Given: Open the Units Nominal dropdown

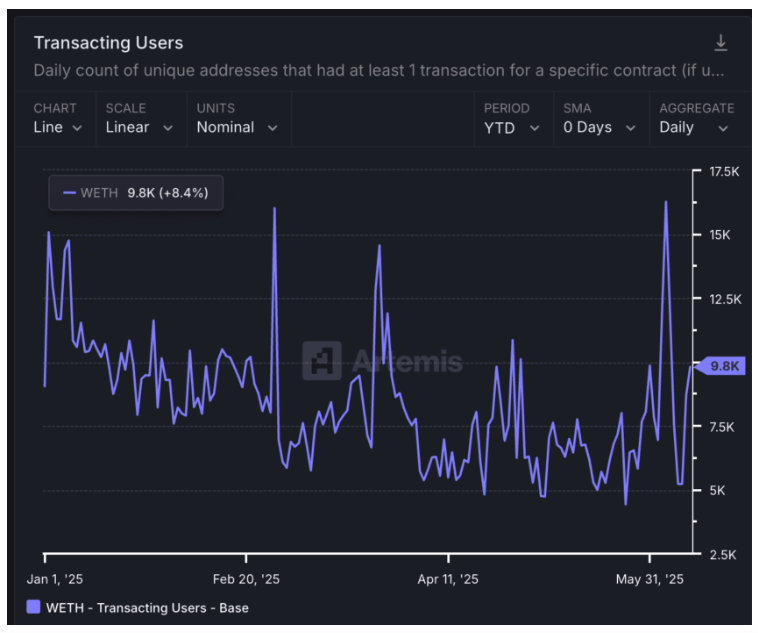Looking at the screenshot, I should tap(236, 127).
